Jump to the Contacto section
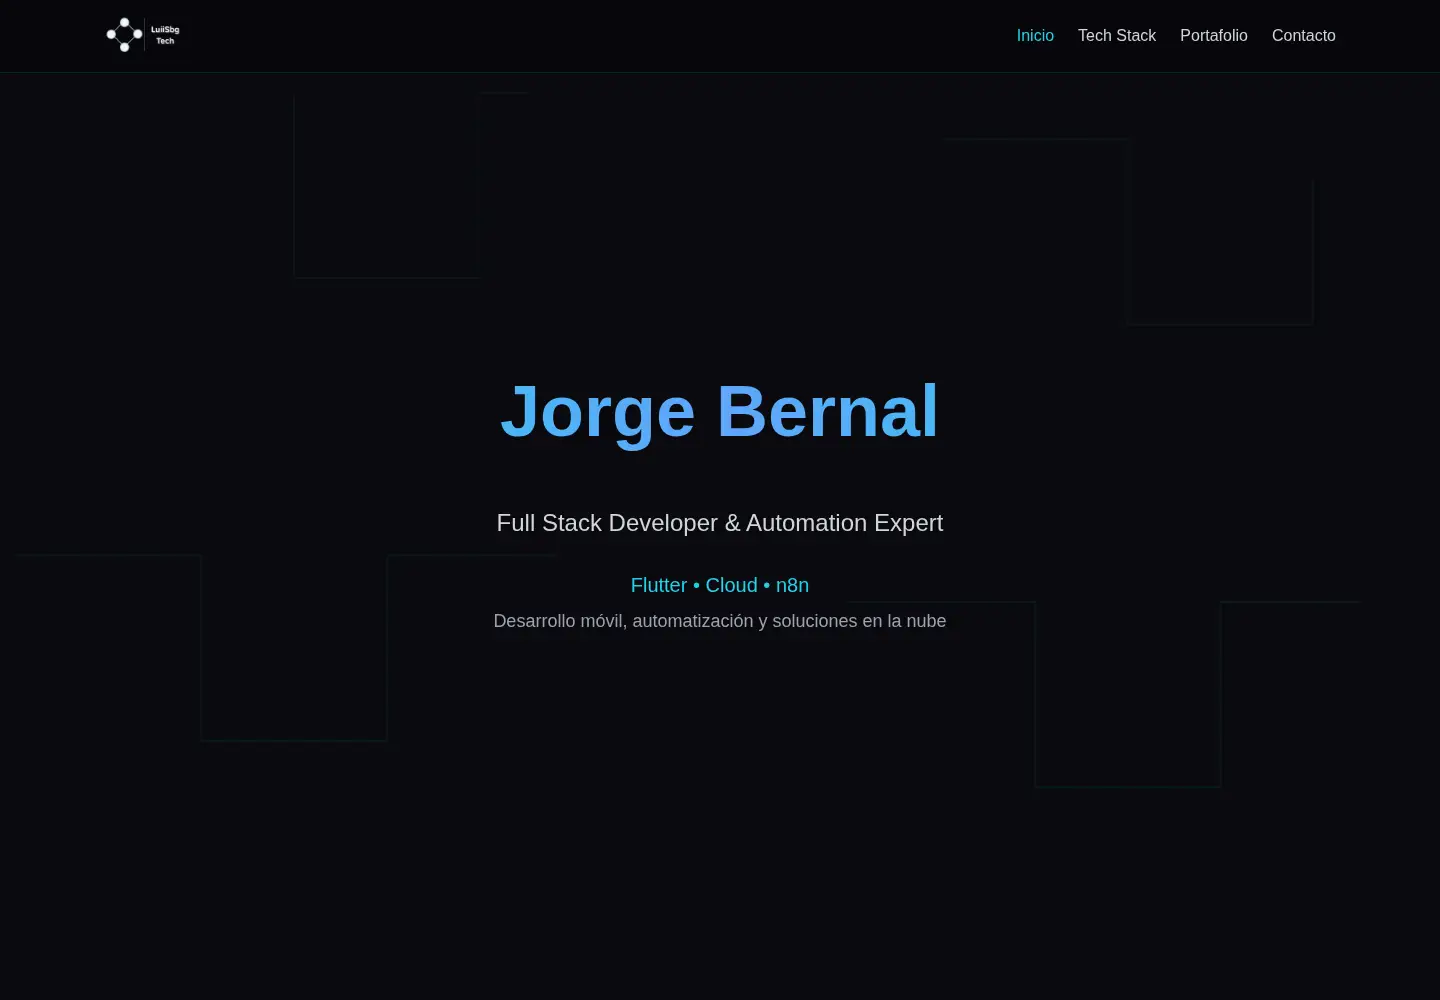Viewport: 1440px width, 1000px height. (1304, 35)
